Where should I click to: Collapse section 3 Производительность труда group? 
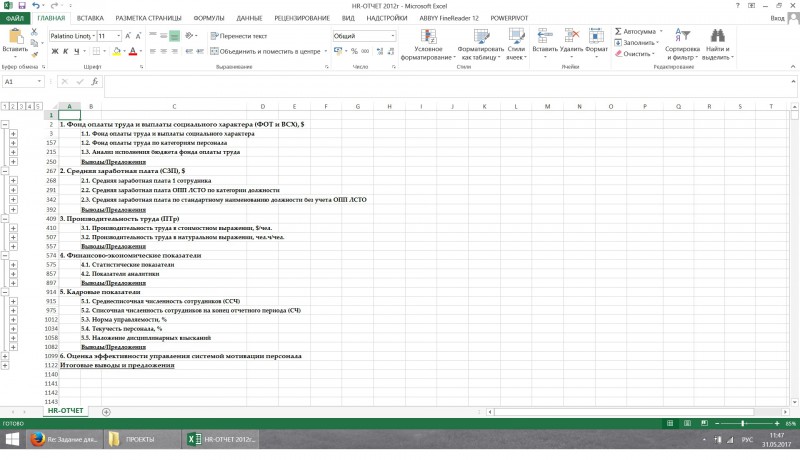pyautogui.click(x=5, y=218)
